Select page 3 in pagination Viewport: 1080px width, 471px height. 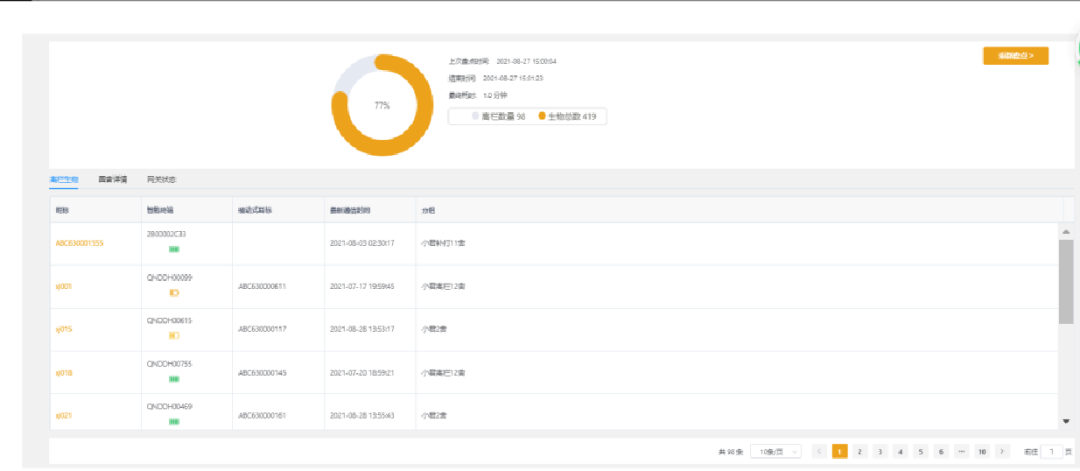(x=880, y=452)
